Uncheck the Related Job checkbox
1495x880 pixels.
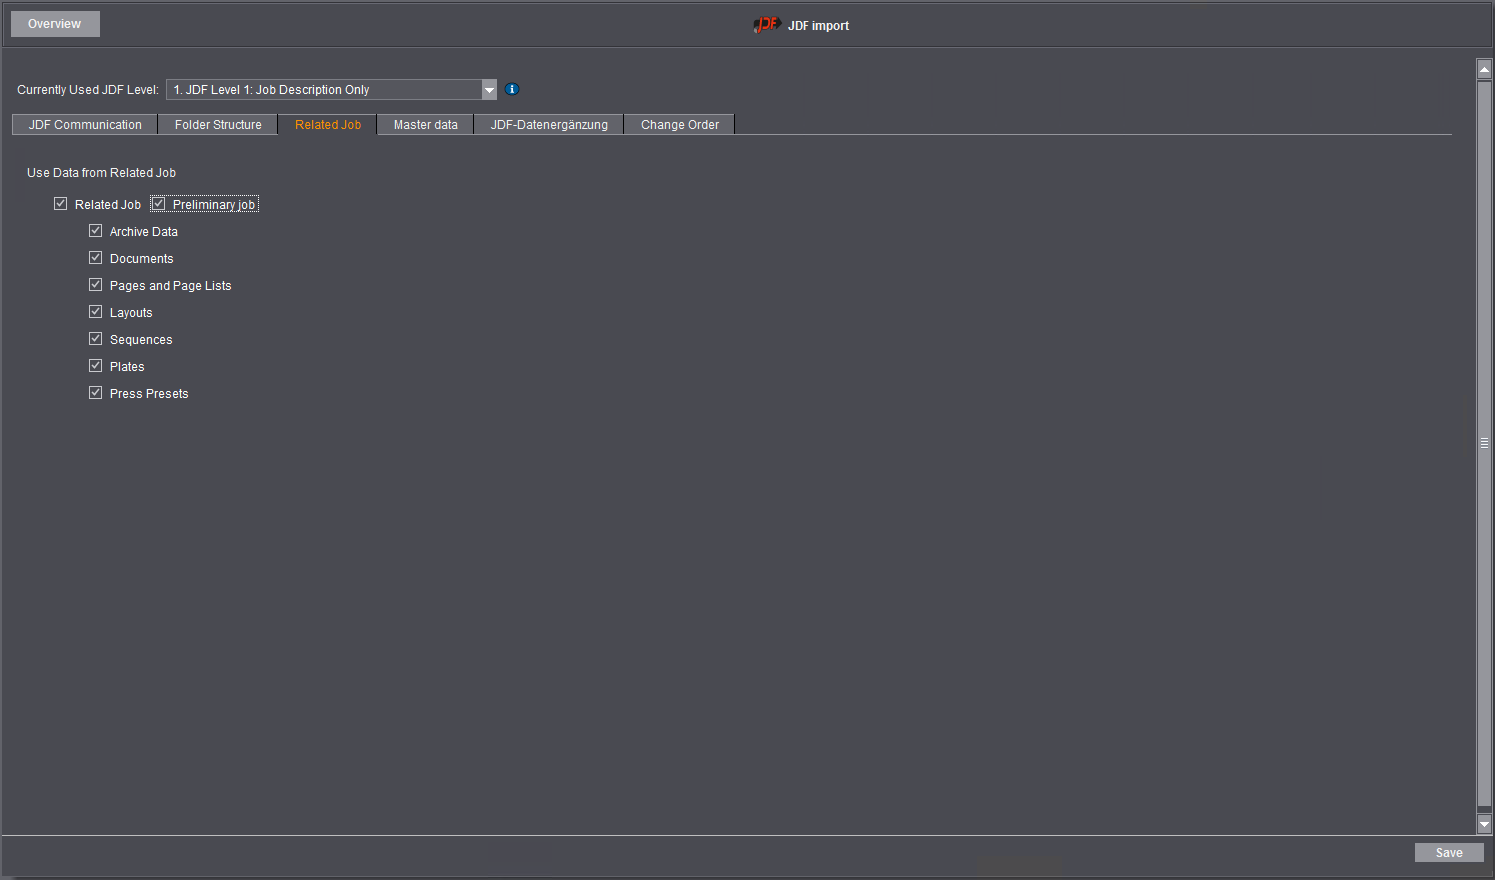(x=61, y=203)
